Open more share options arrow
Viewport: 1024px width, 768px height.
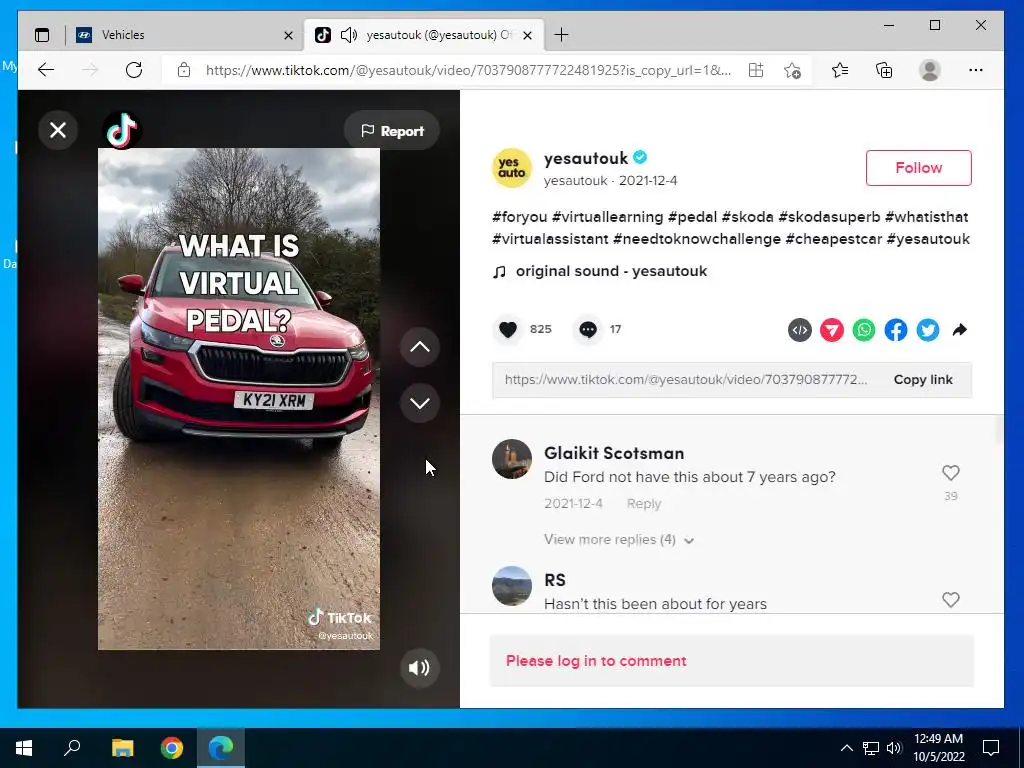(x=959, y=330)
